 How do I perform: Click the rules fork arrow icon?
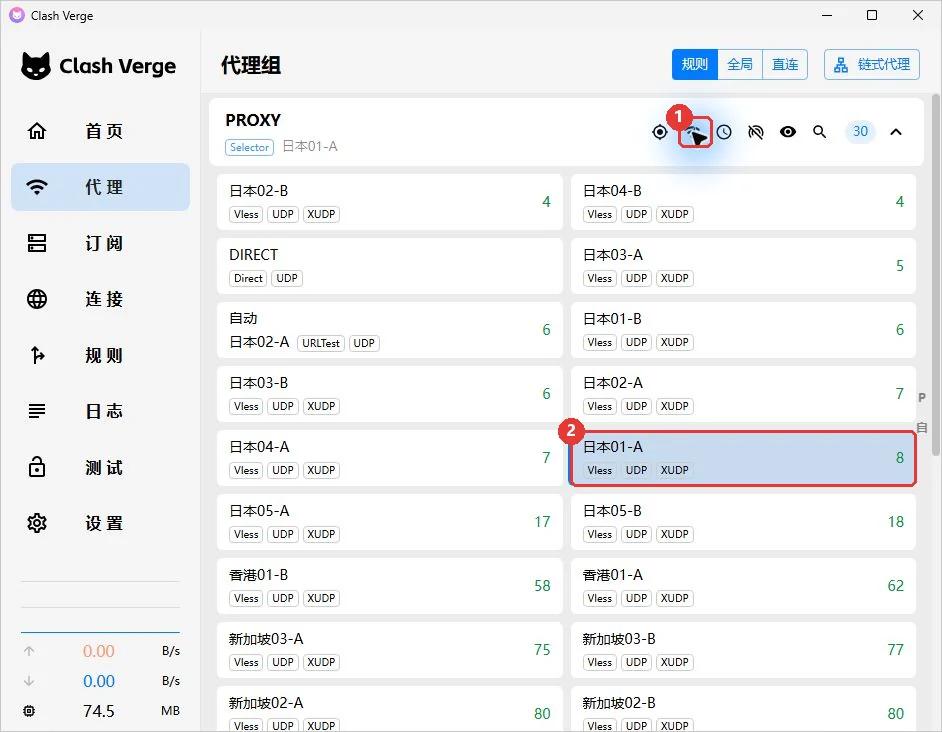tap(37, 355)
